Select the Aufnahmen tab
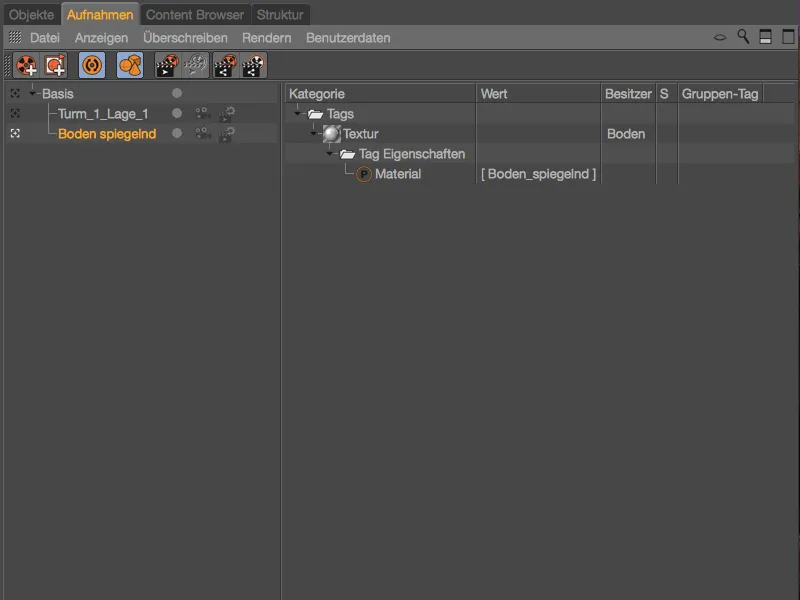Image resolution: width=800 pixels, height=600 pixels. (100, 15)
